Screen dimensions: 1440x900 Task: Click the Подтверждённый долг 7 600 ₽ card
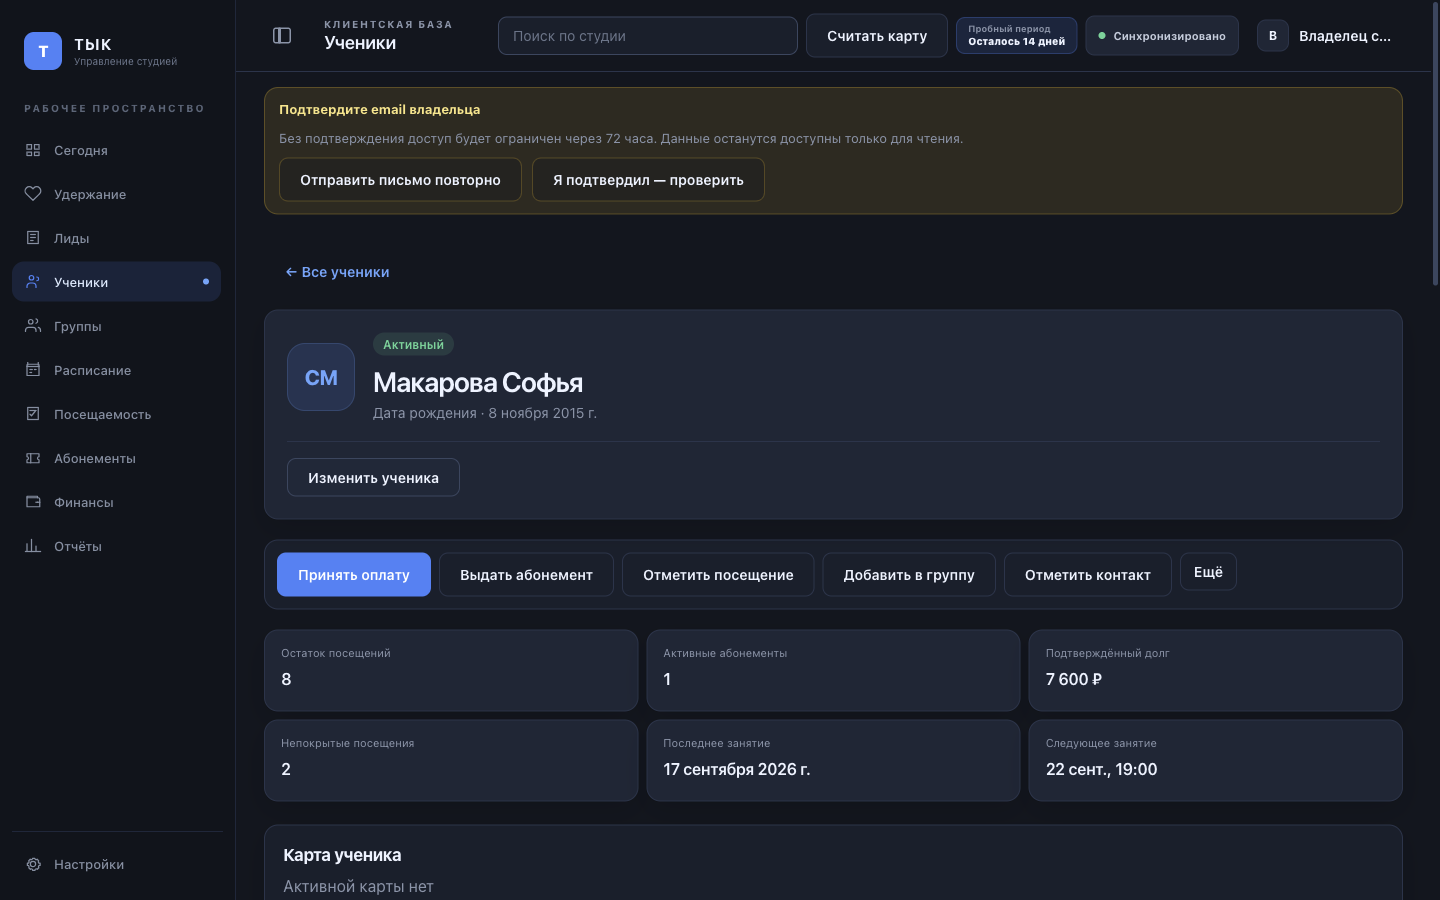coord(1215,670)
